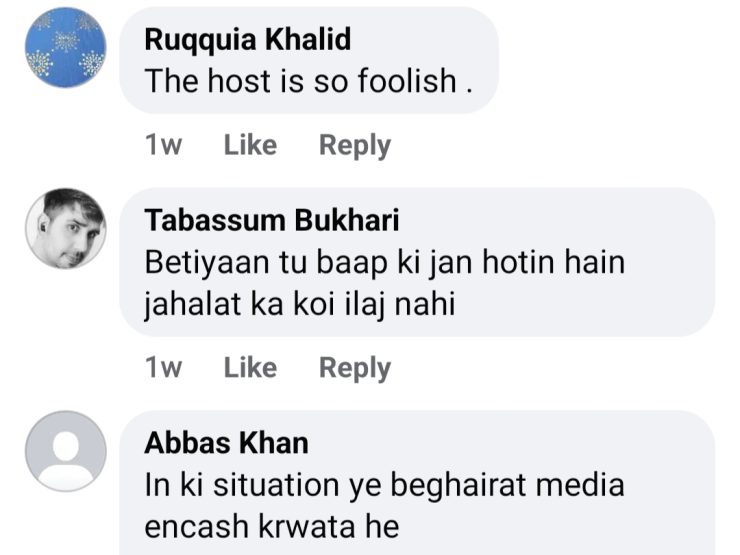This screenshot has height=555, width=740.
Task: Like Ruqquia Khalid's comment
Action: click(x=250, y=146)
